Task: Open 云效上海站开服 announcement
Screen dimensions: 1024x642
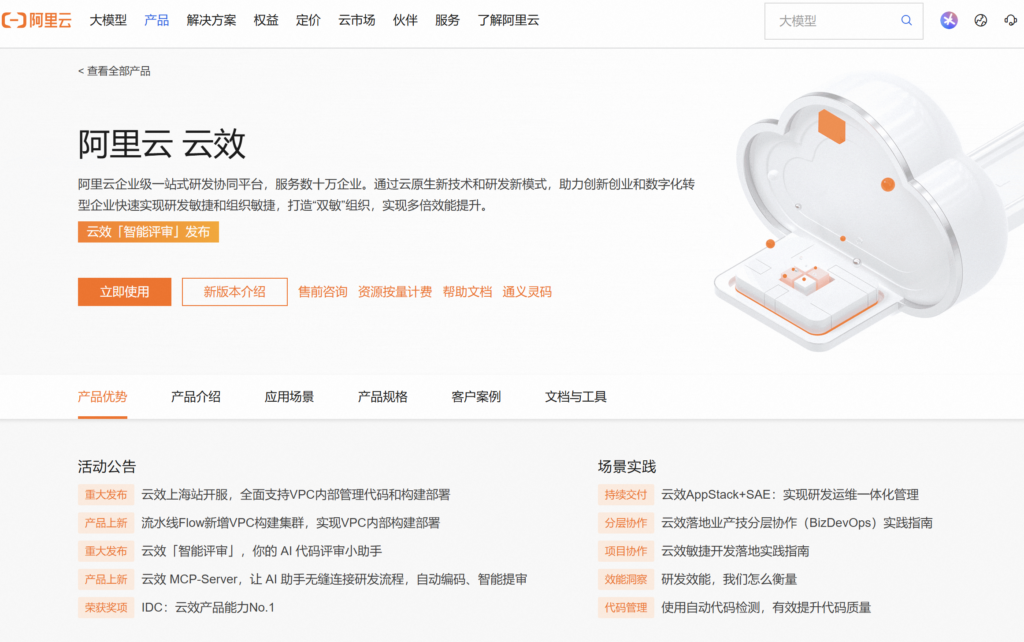Action: [x=296, y=494]
